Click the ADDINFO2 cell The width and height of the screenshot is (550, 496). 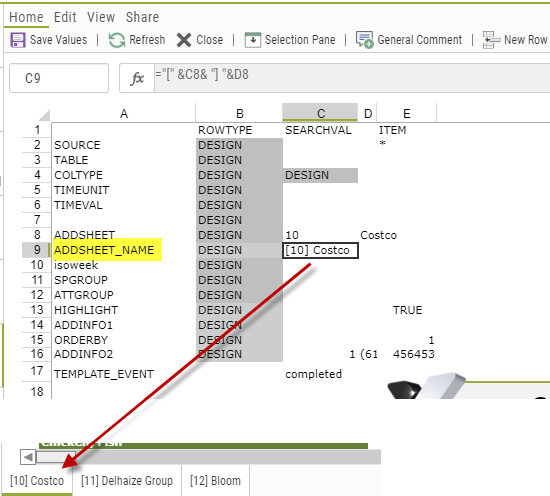tap(123, 354)
